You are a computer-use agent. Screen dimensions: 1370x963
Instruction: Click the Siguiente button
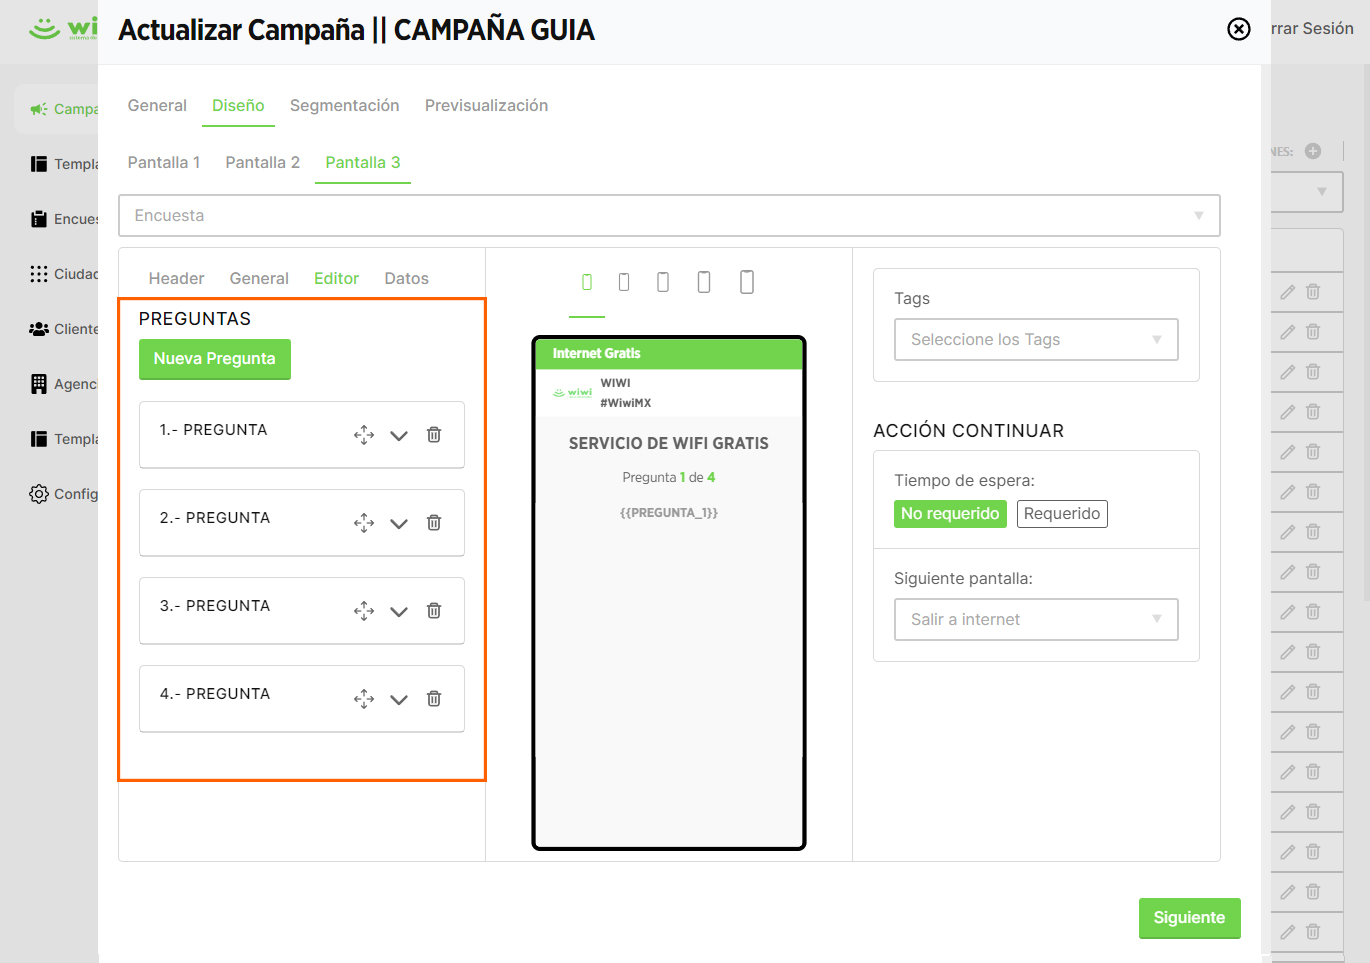1189,918
